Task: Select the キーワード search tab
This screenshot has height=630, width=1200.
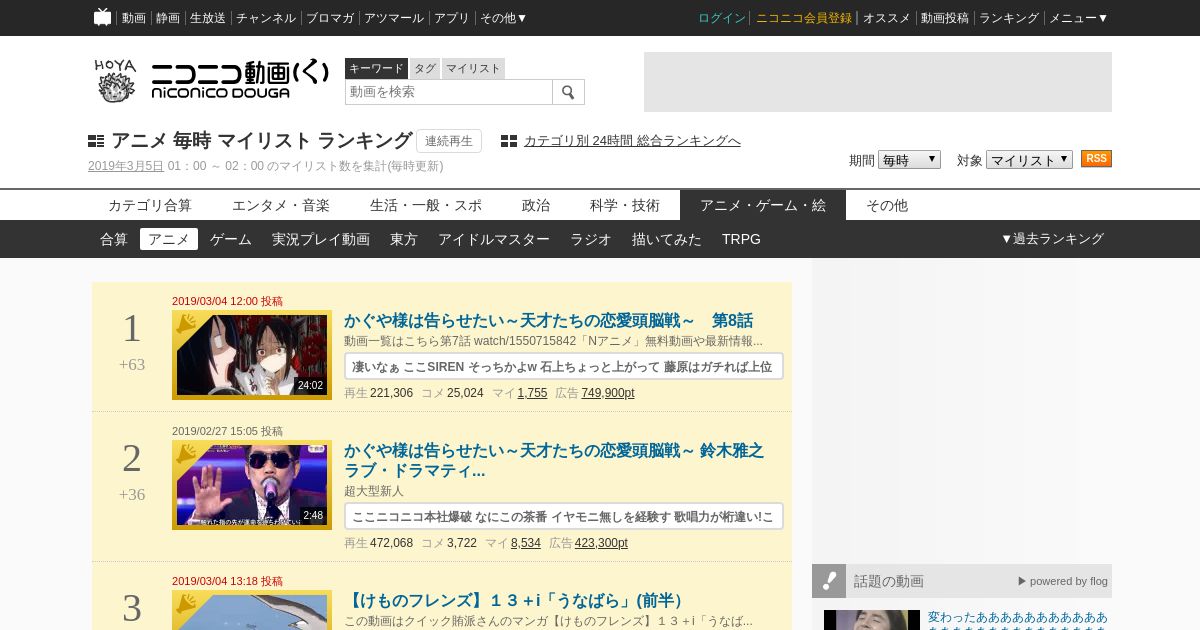Action: click(376, 68)
